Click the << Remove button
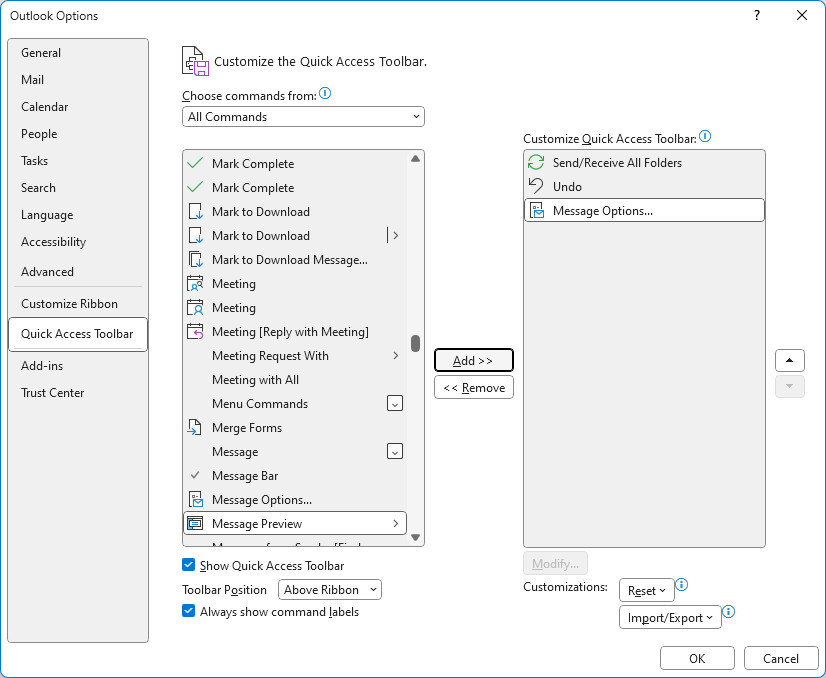 pos(474,388)
